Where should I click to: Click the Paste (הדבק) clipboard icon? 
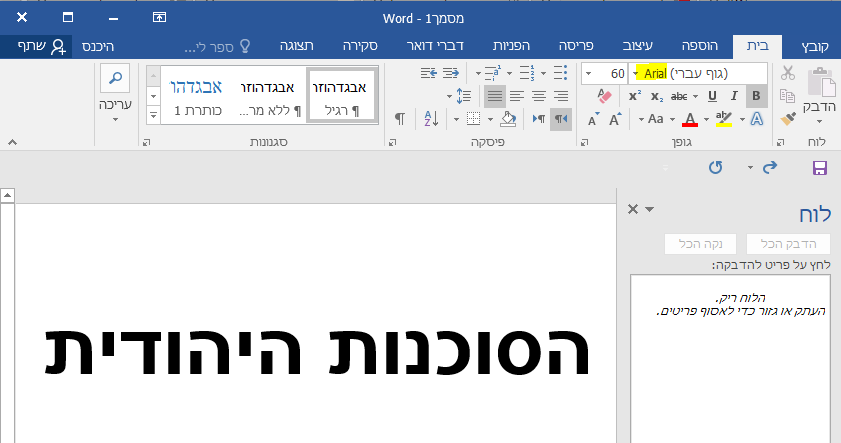(x=821, y=82)
